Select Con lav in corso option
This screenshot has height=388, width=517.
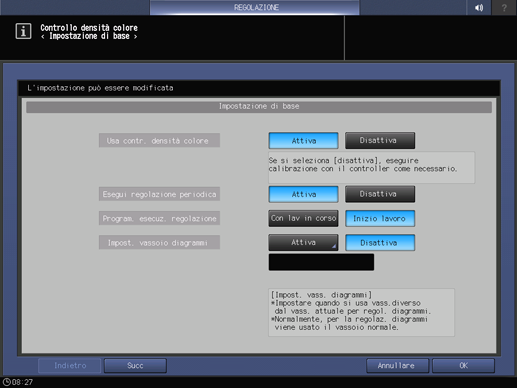click(303, 218)
